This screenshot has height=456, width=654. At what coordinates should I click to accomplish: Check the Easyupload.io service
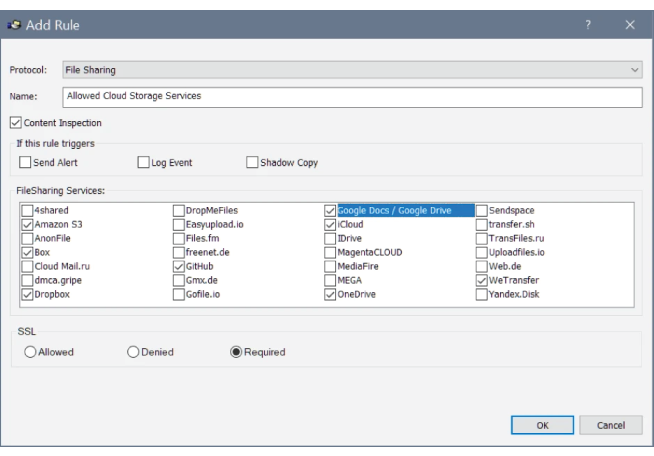(x=179, y=224)
